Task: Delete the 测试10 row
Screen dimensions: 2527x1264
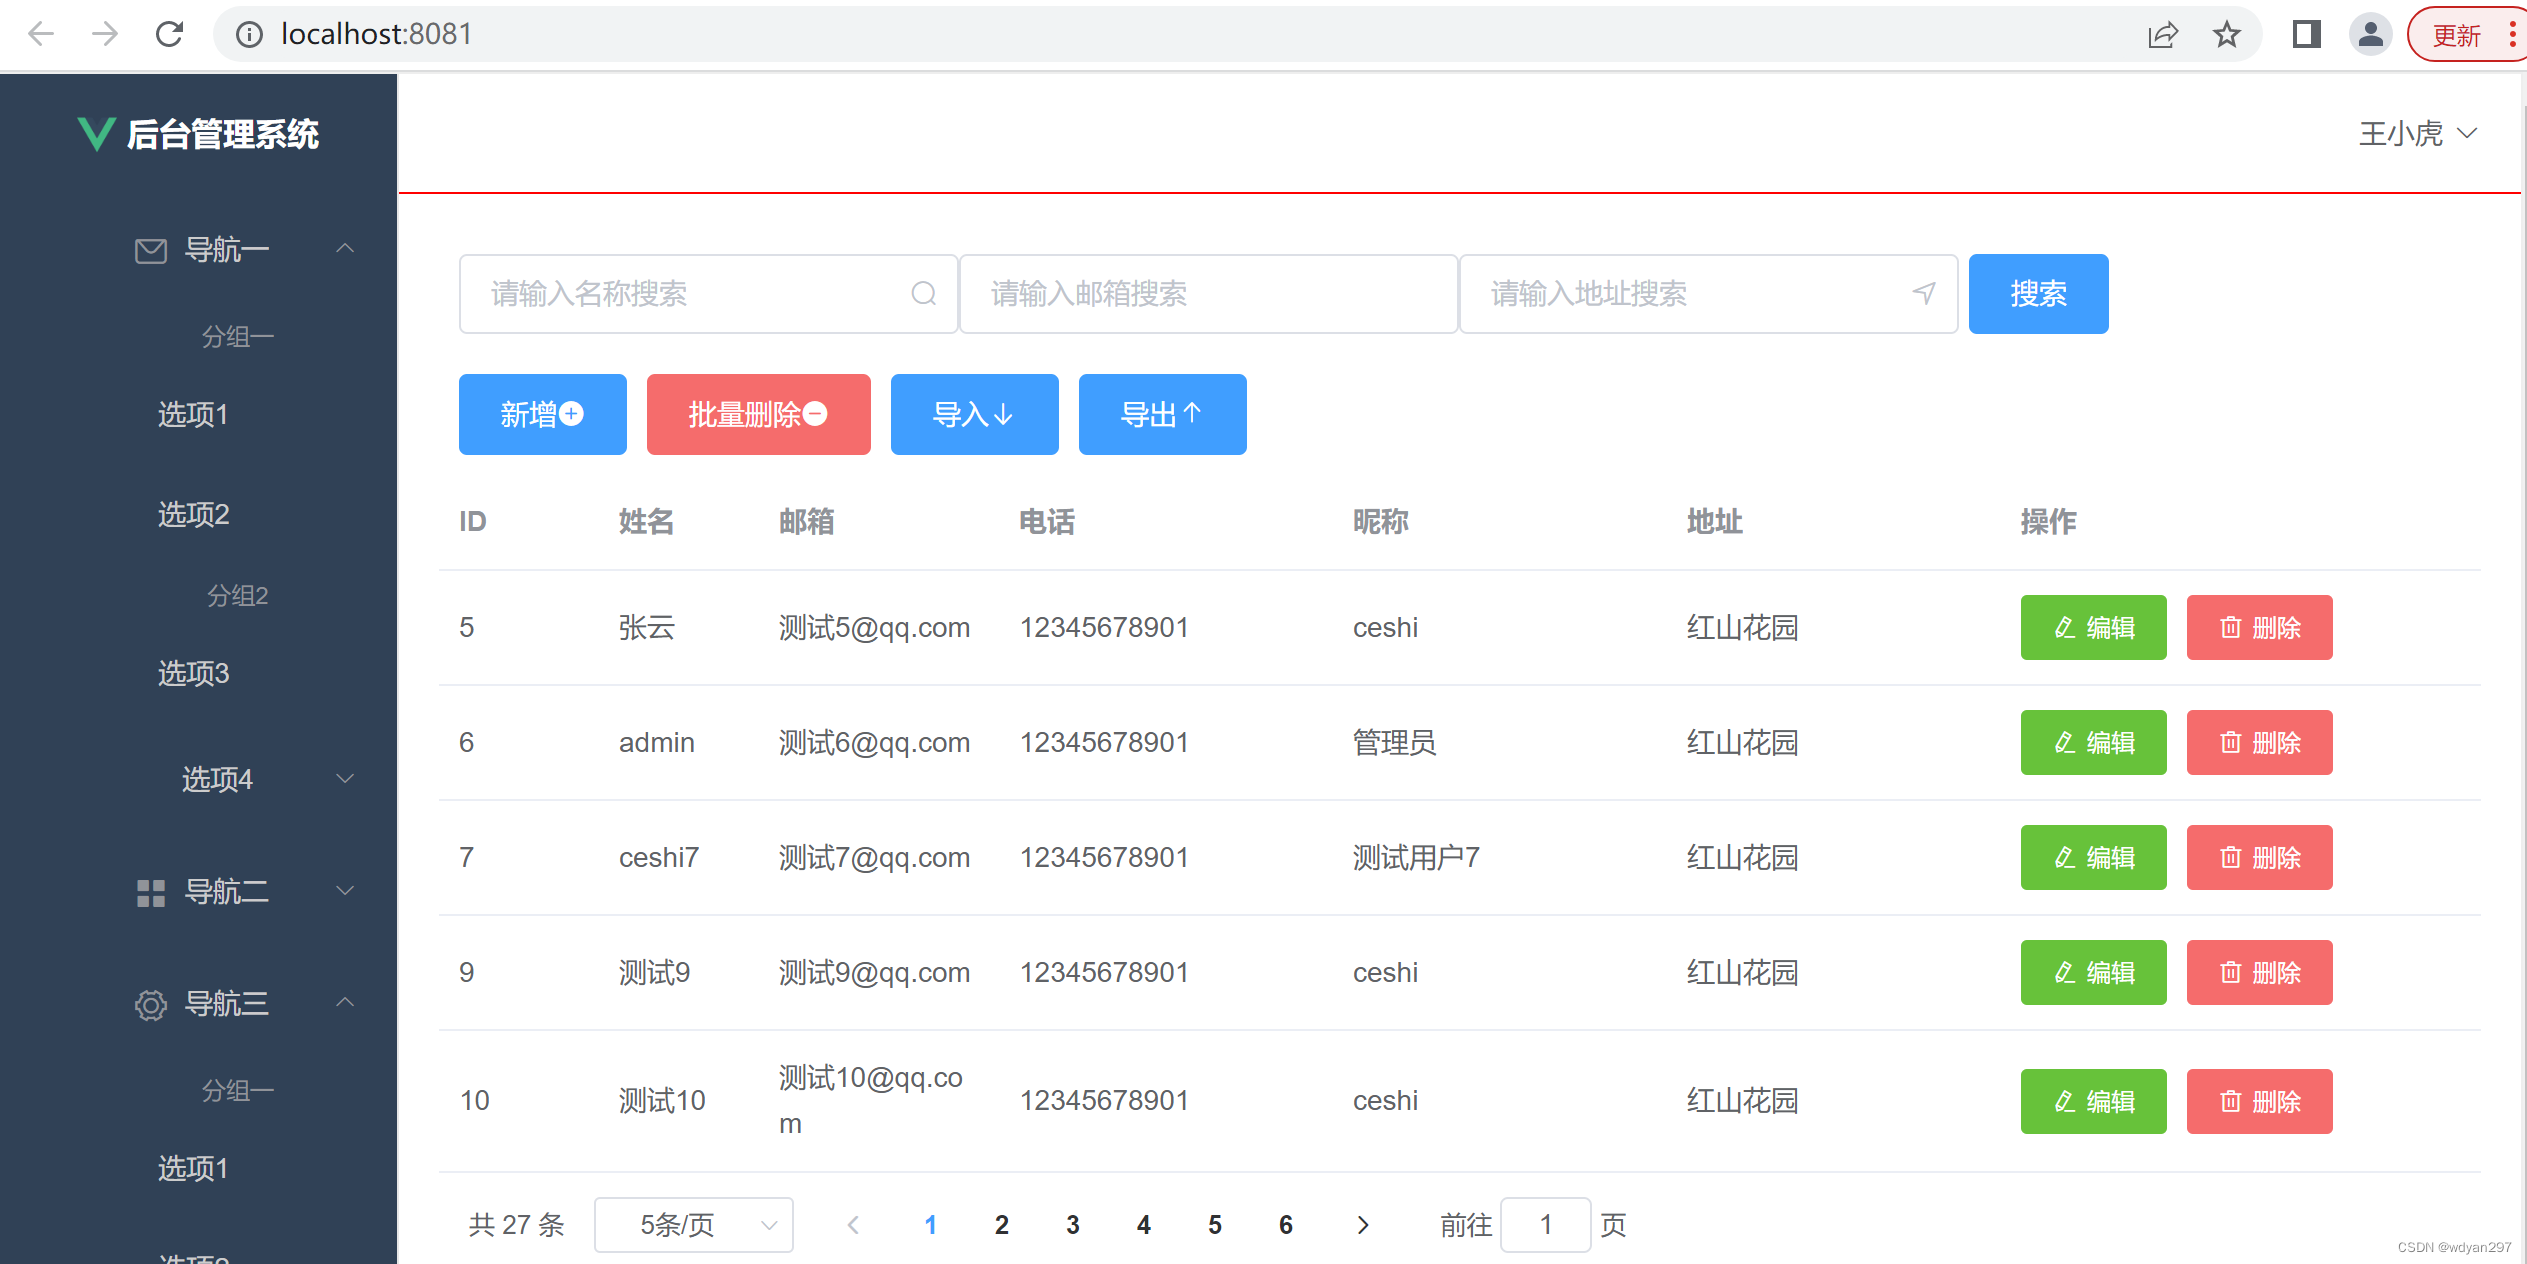Action: [2259, 1102]
